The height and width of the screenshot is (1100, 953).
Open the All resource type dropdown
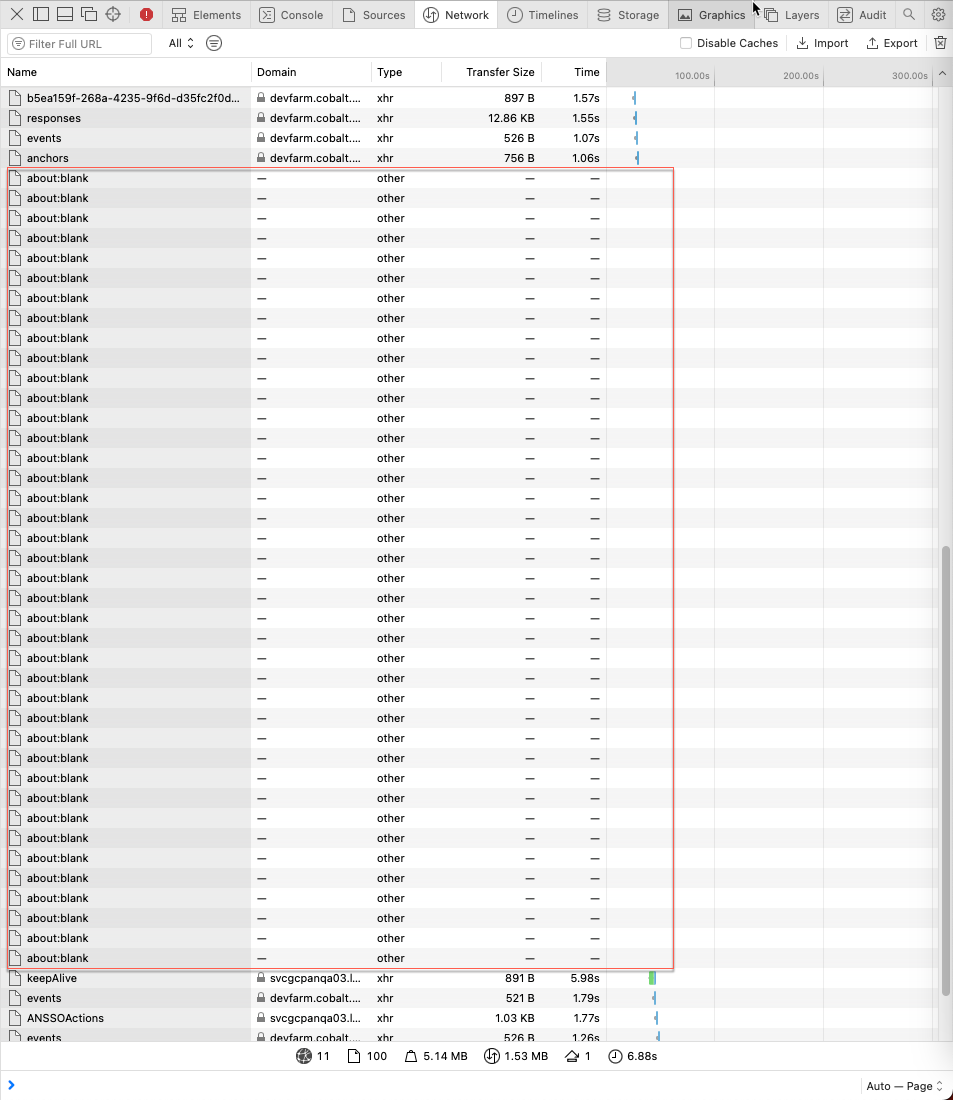point(177,43)
